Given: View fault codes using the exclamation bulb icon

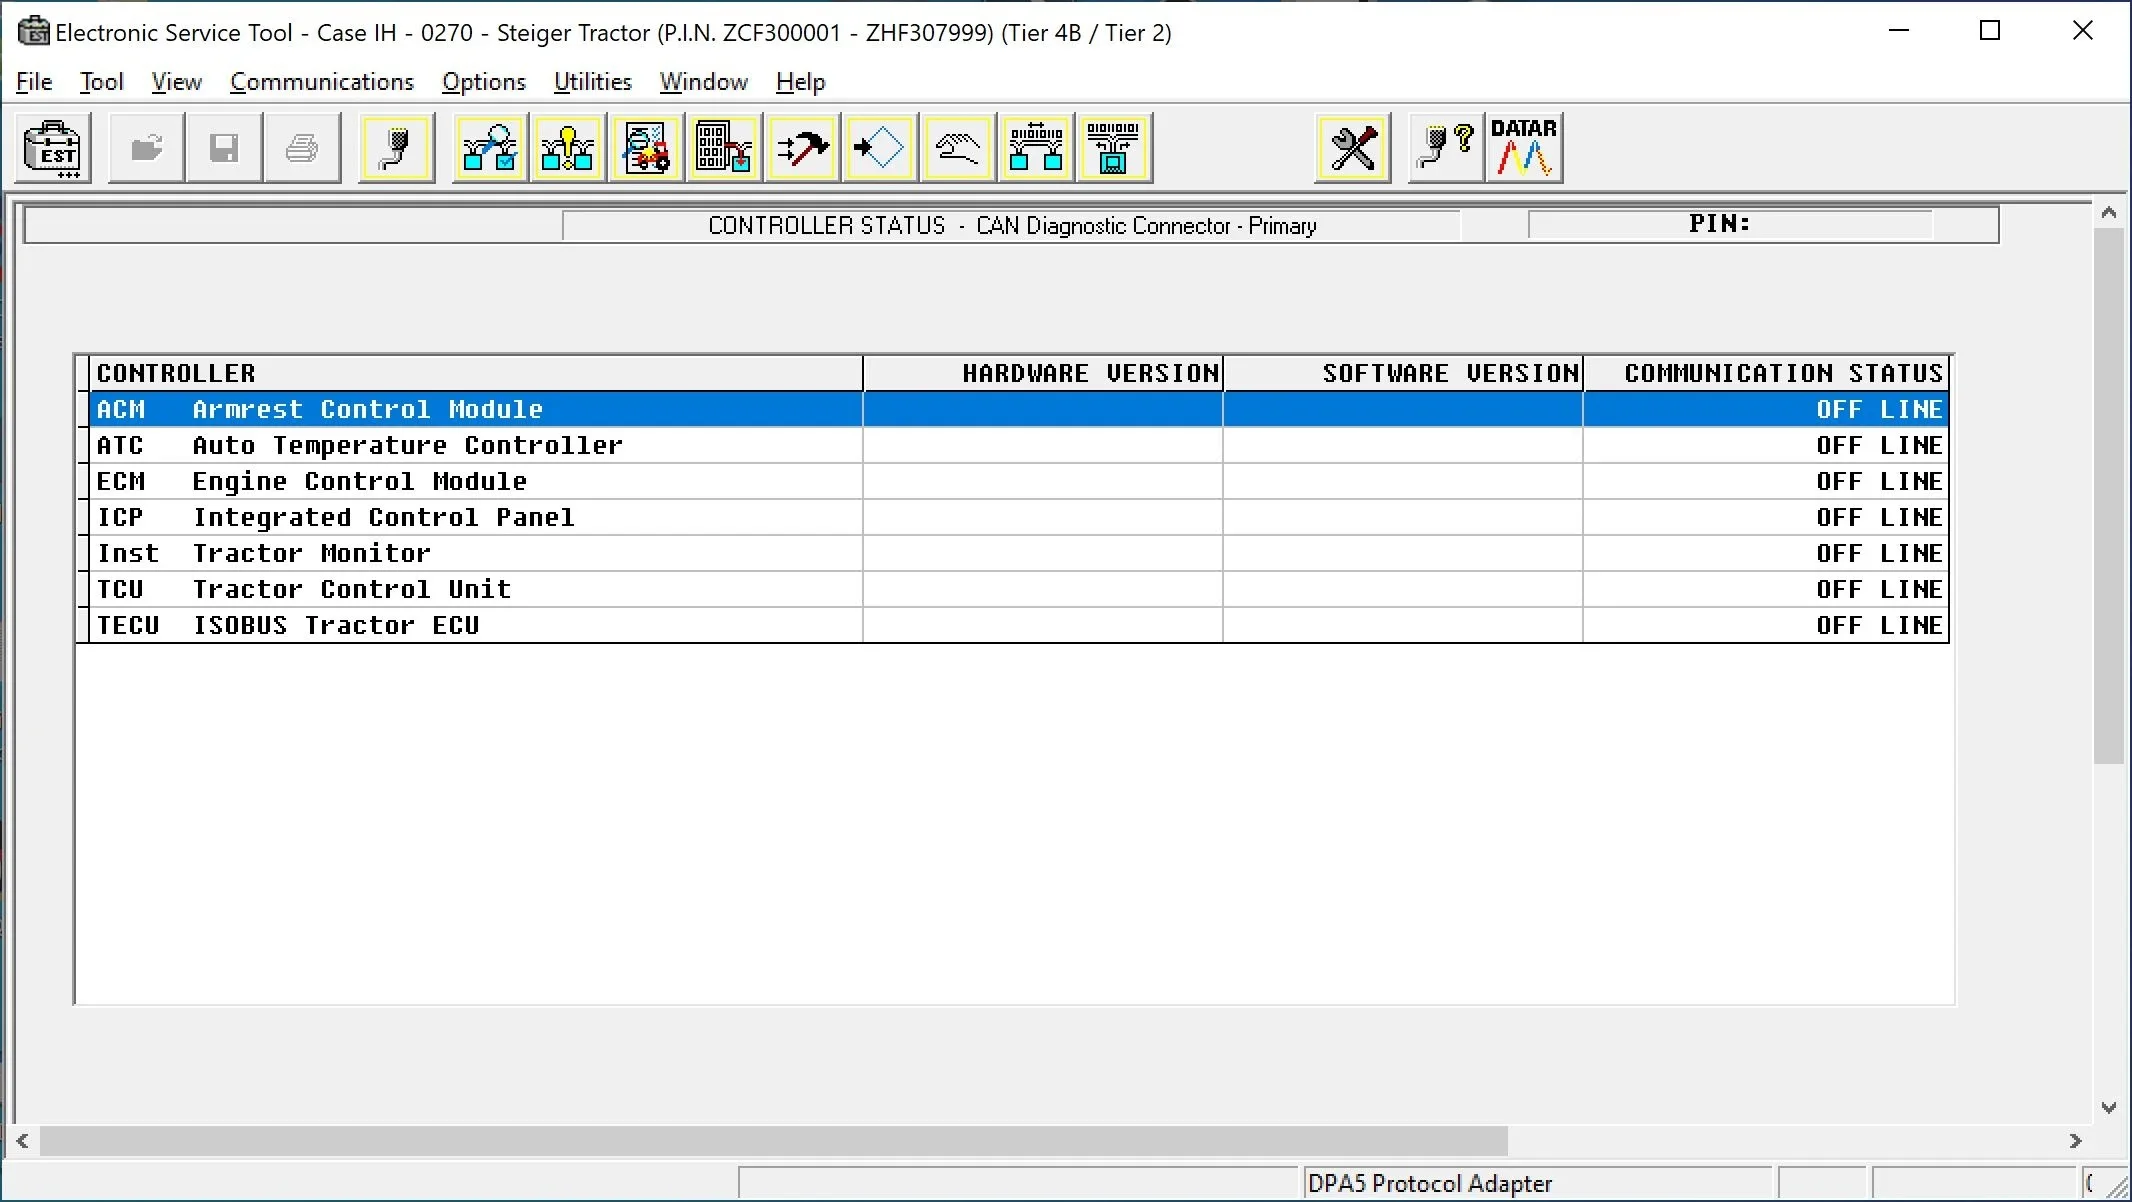Looking at the screenshot, I should (x=566, y=148).
